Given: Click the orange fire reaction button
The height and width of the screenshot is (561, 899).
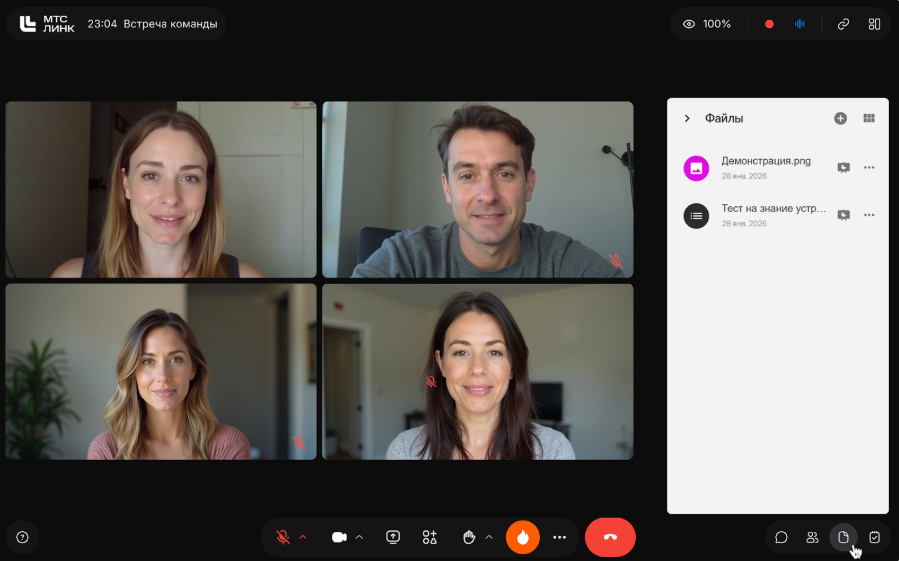Looking at the screenshot, I should [522, 537].
